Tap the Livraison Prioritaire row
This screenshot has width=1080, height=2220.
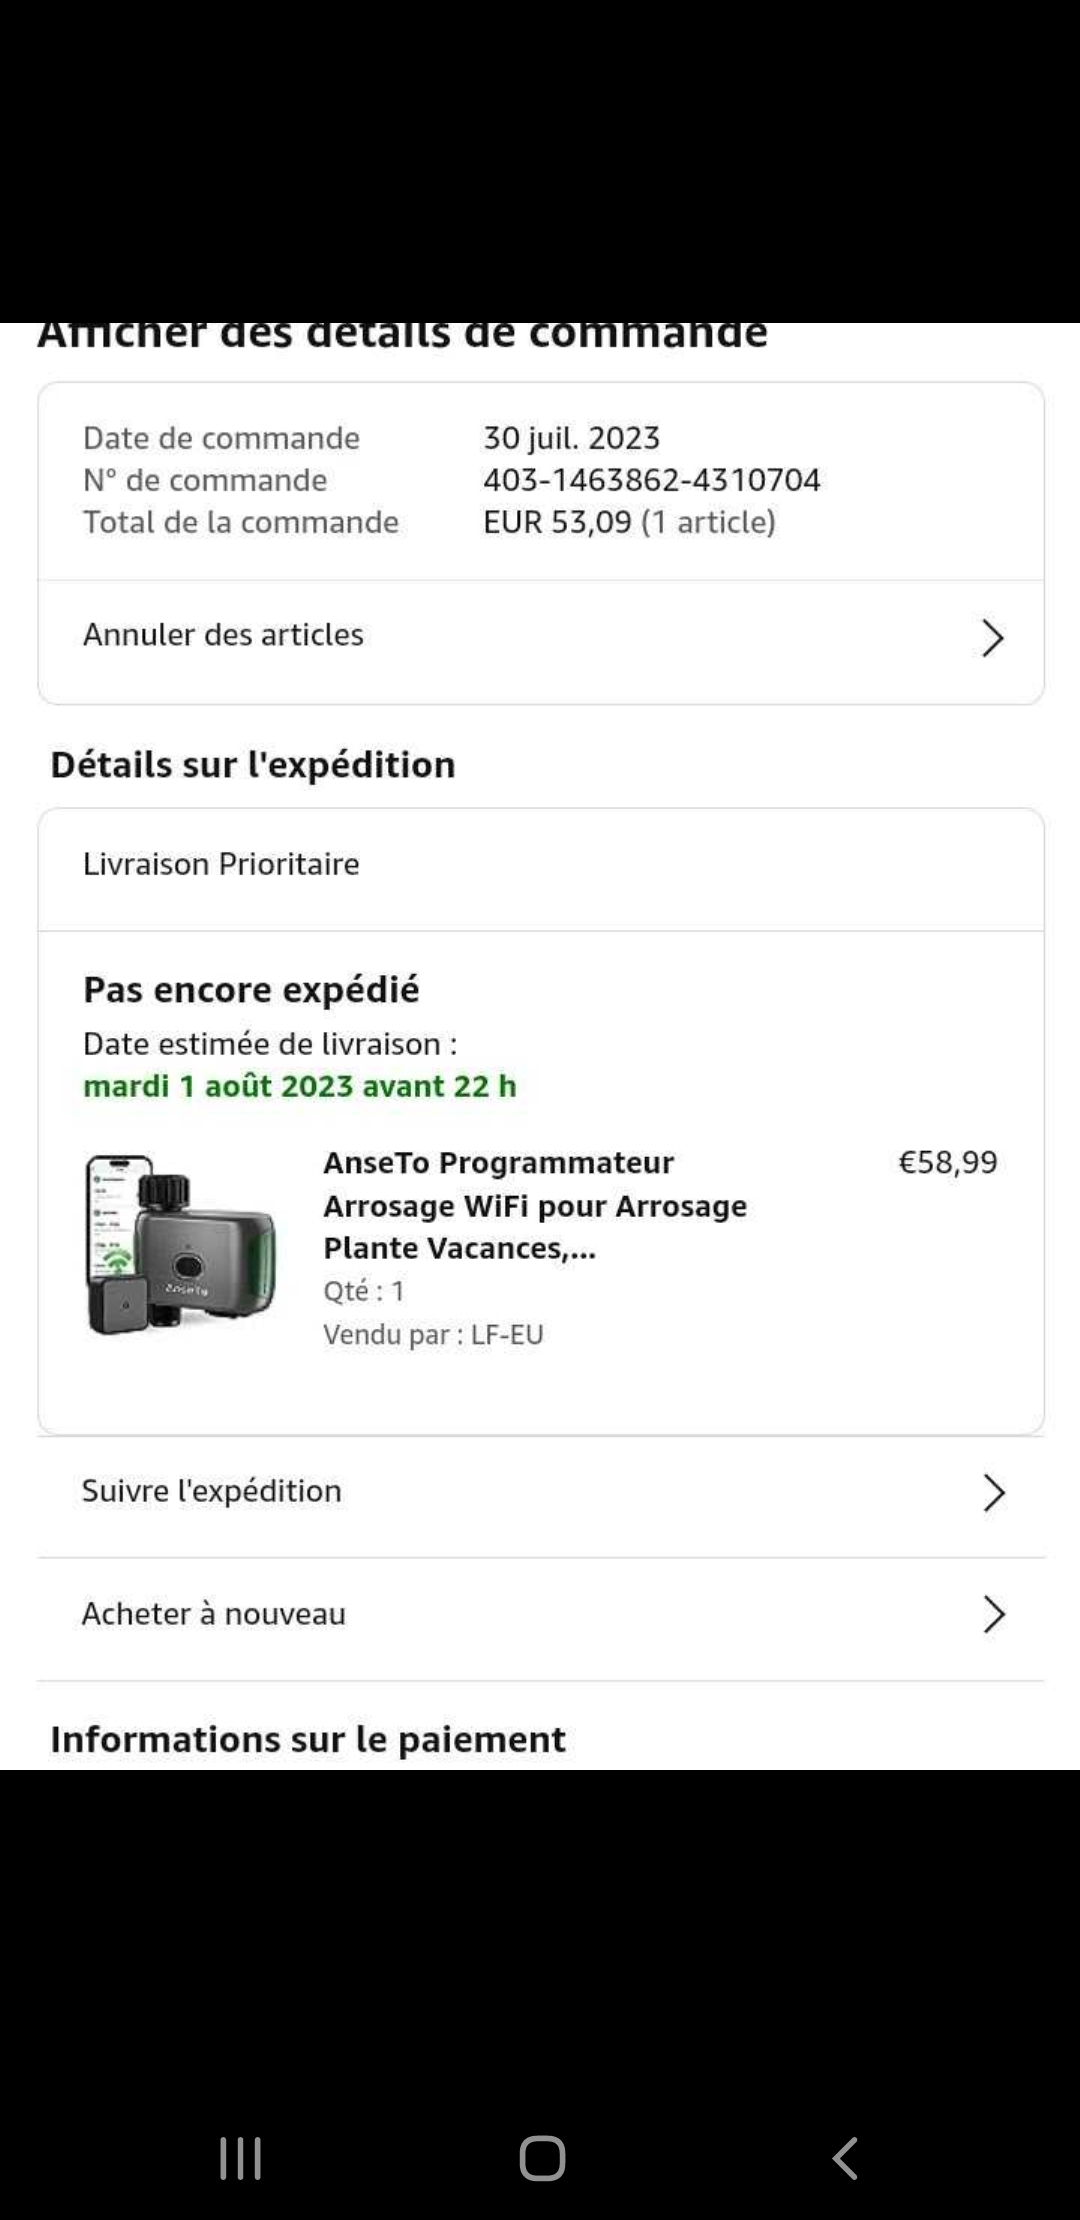coord(221,864)
